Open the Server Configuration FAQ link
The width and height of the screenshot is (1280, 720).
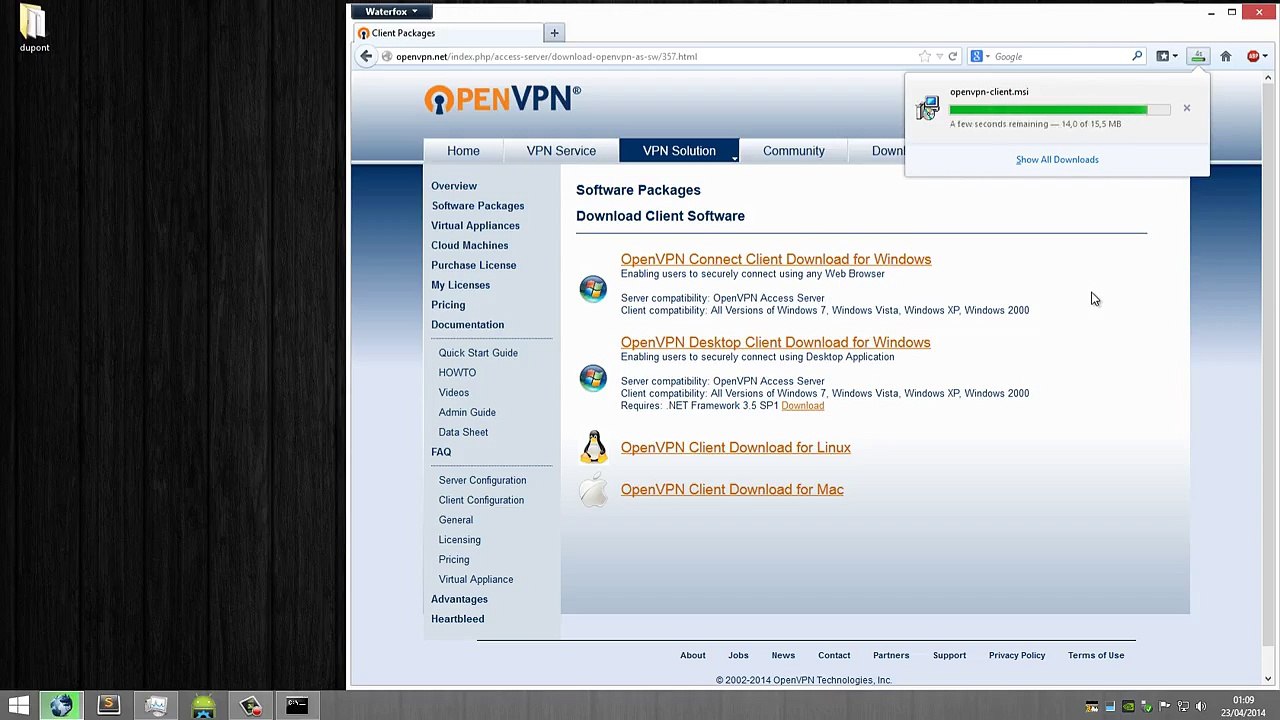click(x=482, y=480)
